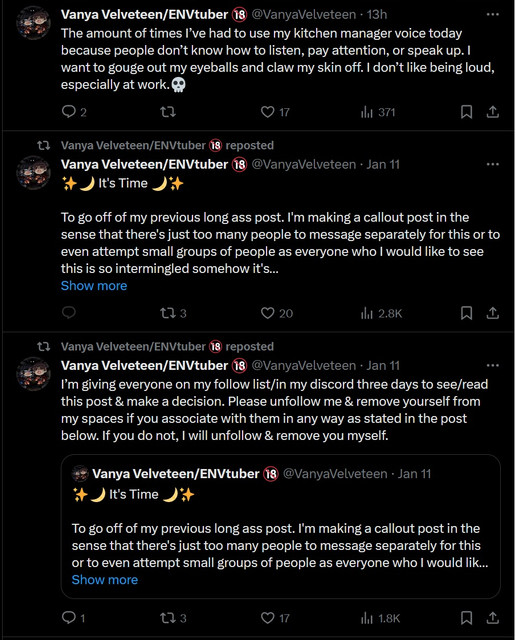View analytics showing 371 views
The image size is (516, 640).
[378, 112]
